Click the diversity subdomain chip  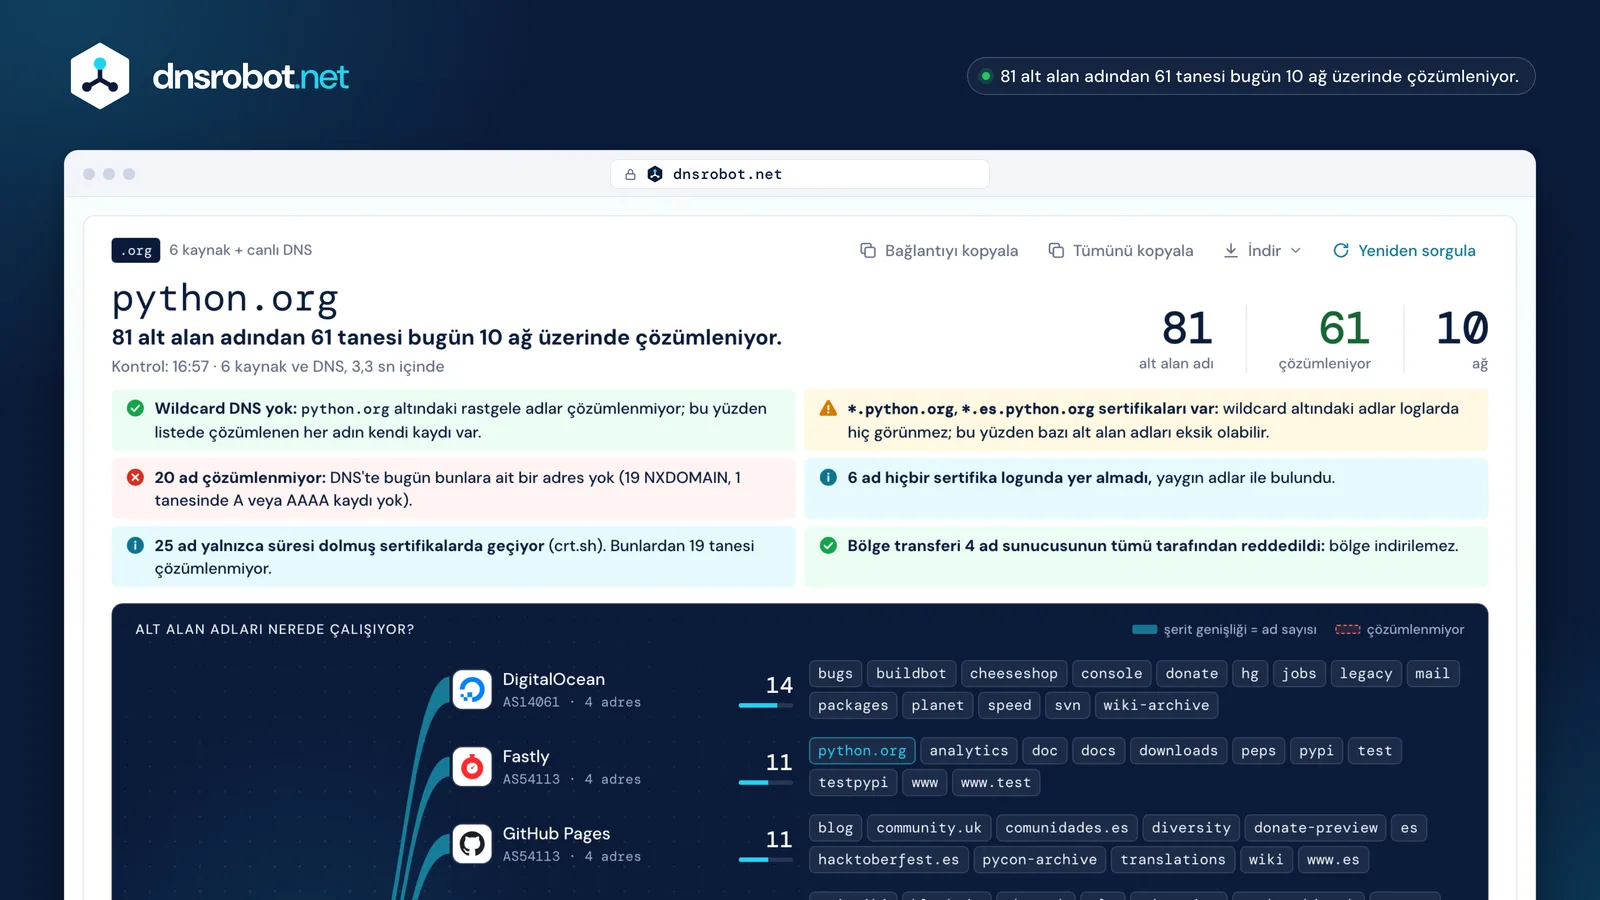pyautogui.click(x=1191, y=828)
